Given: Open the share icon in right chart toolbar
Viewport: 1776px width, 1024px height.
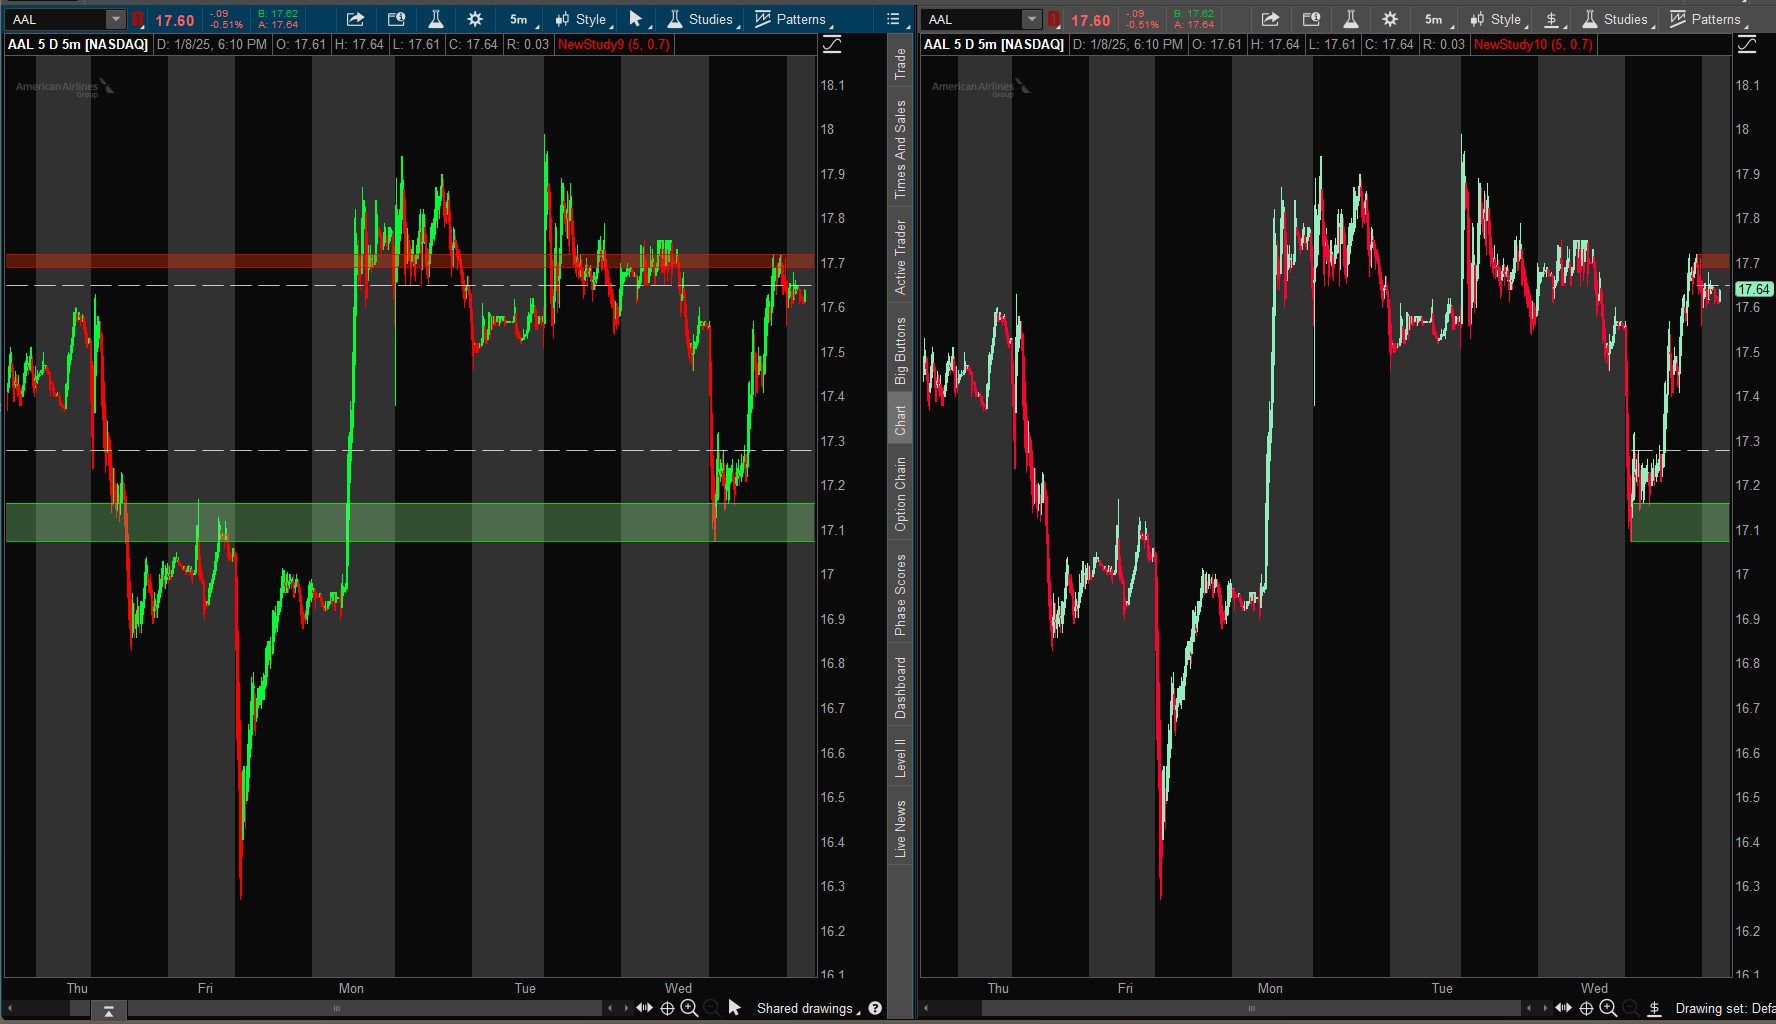Looking at the screenshot, I should (x=1270, y=19).
